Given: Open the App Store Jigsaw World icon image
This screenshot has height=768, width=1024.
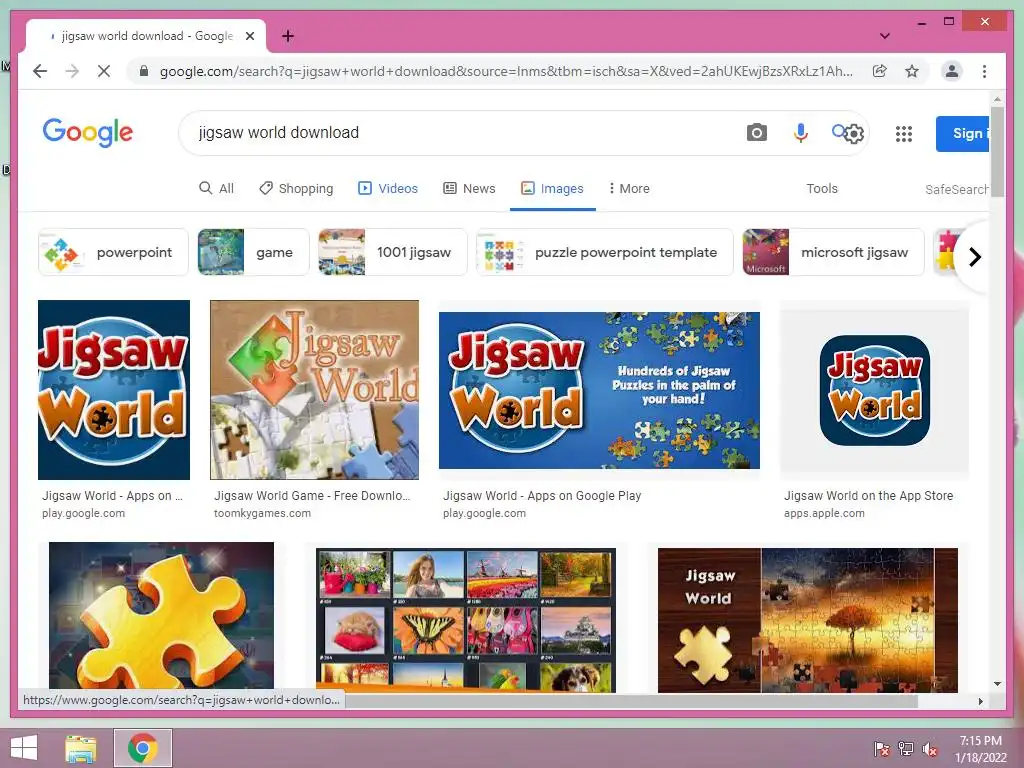Looking at the screenshot, I should click(874, 390).
